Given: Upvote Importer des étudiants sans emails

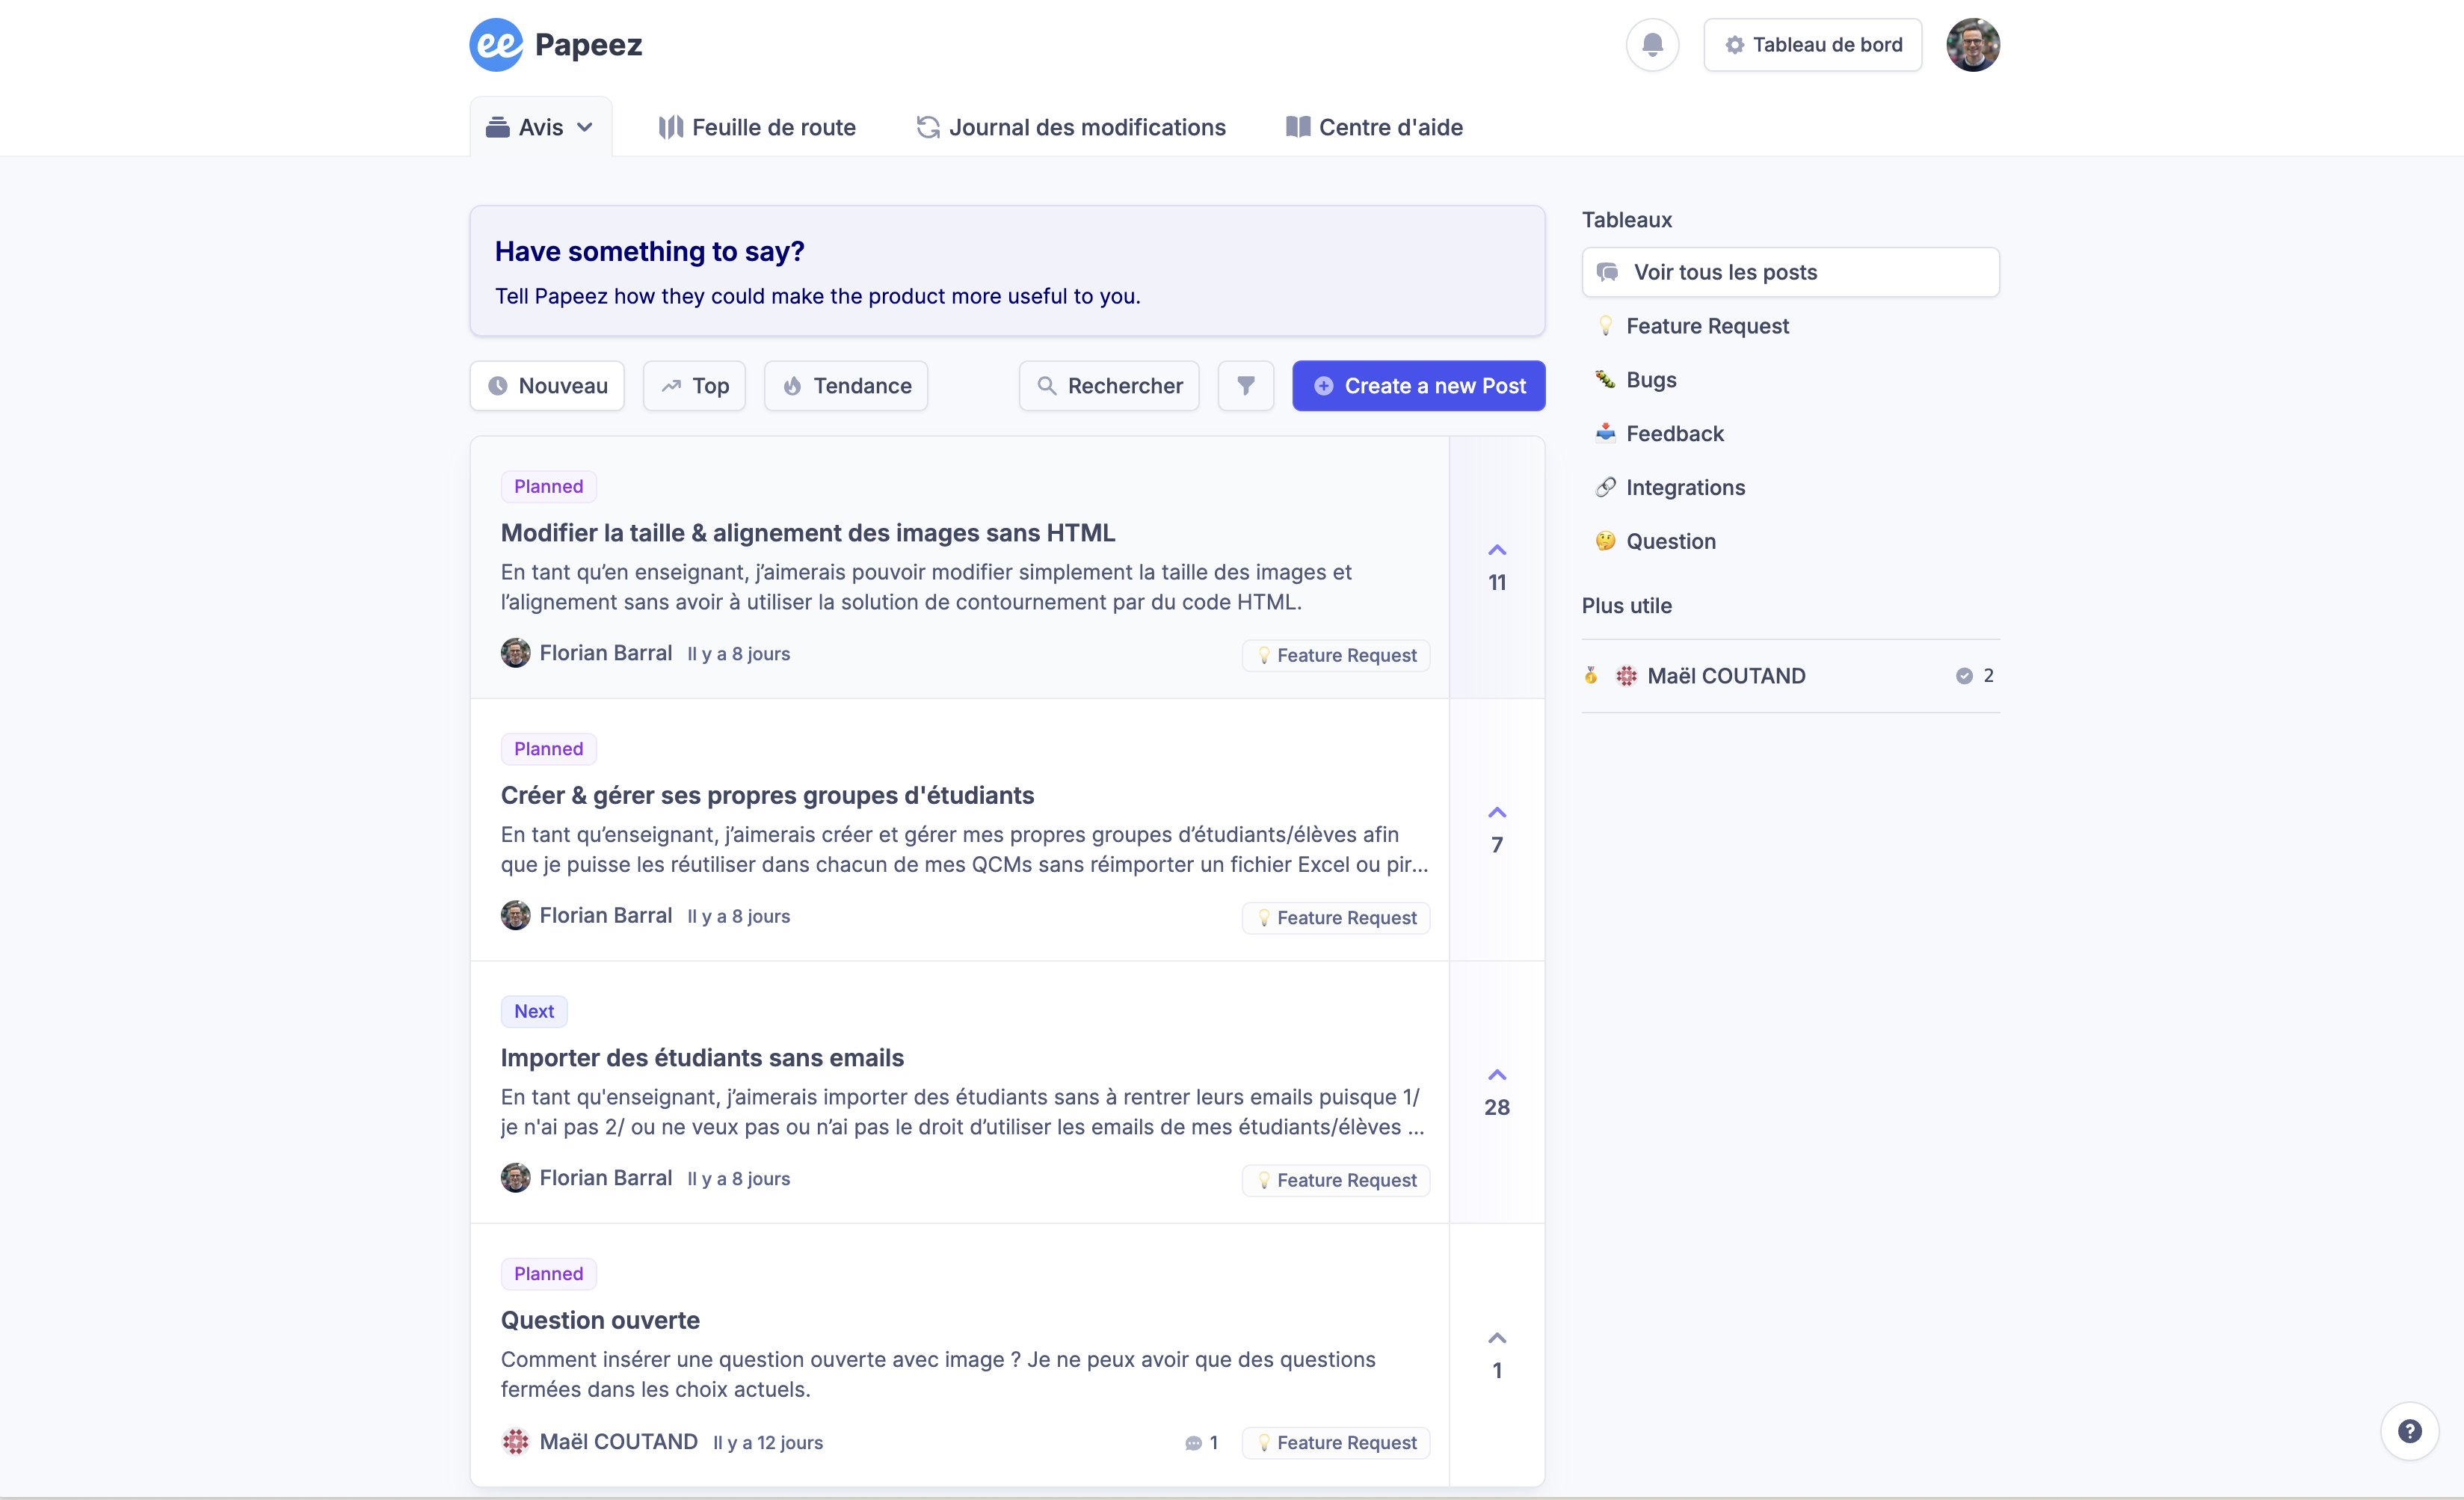Looking at the screenshot, I should point(1496,1076).
